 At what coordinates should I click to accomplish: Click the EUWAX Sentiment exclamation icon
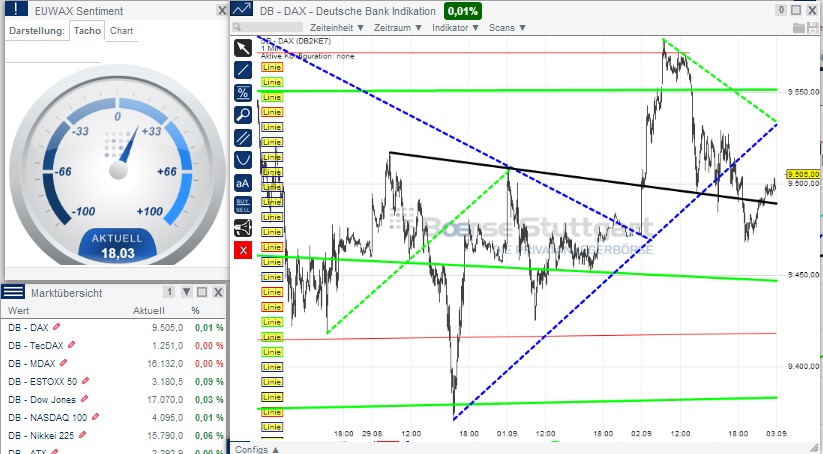pyautogui.click(x=16, y=9)
